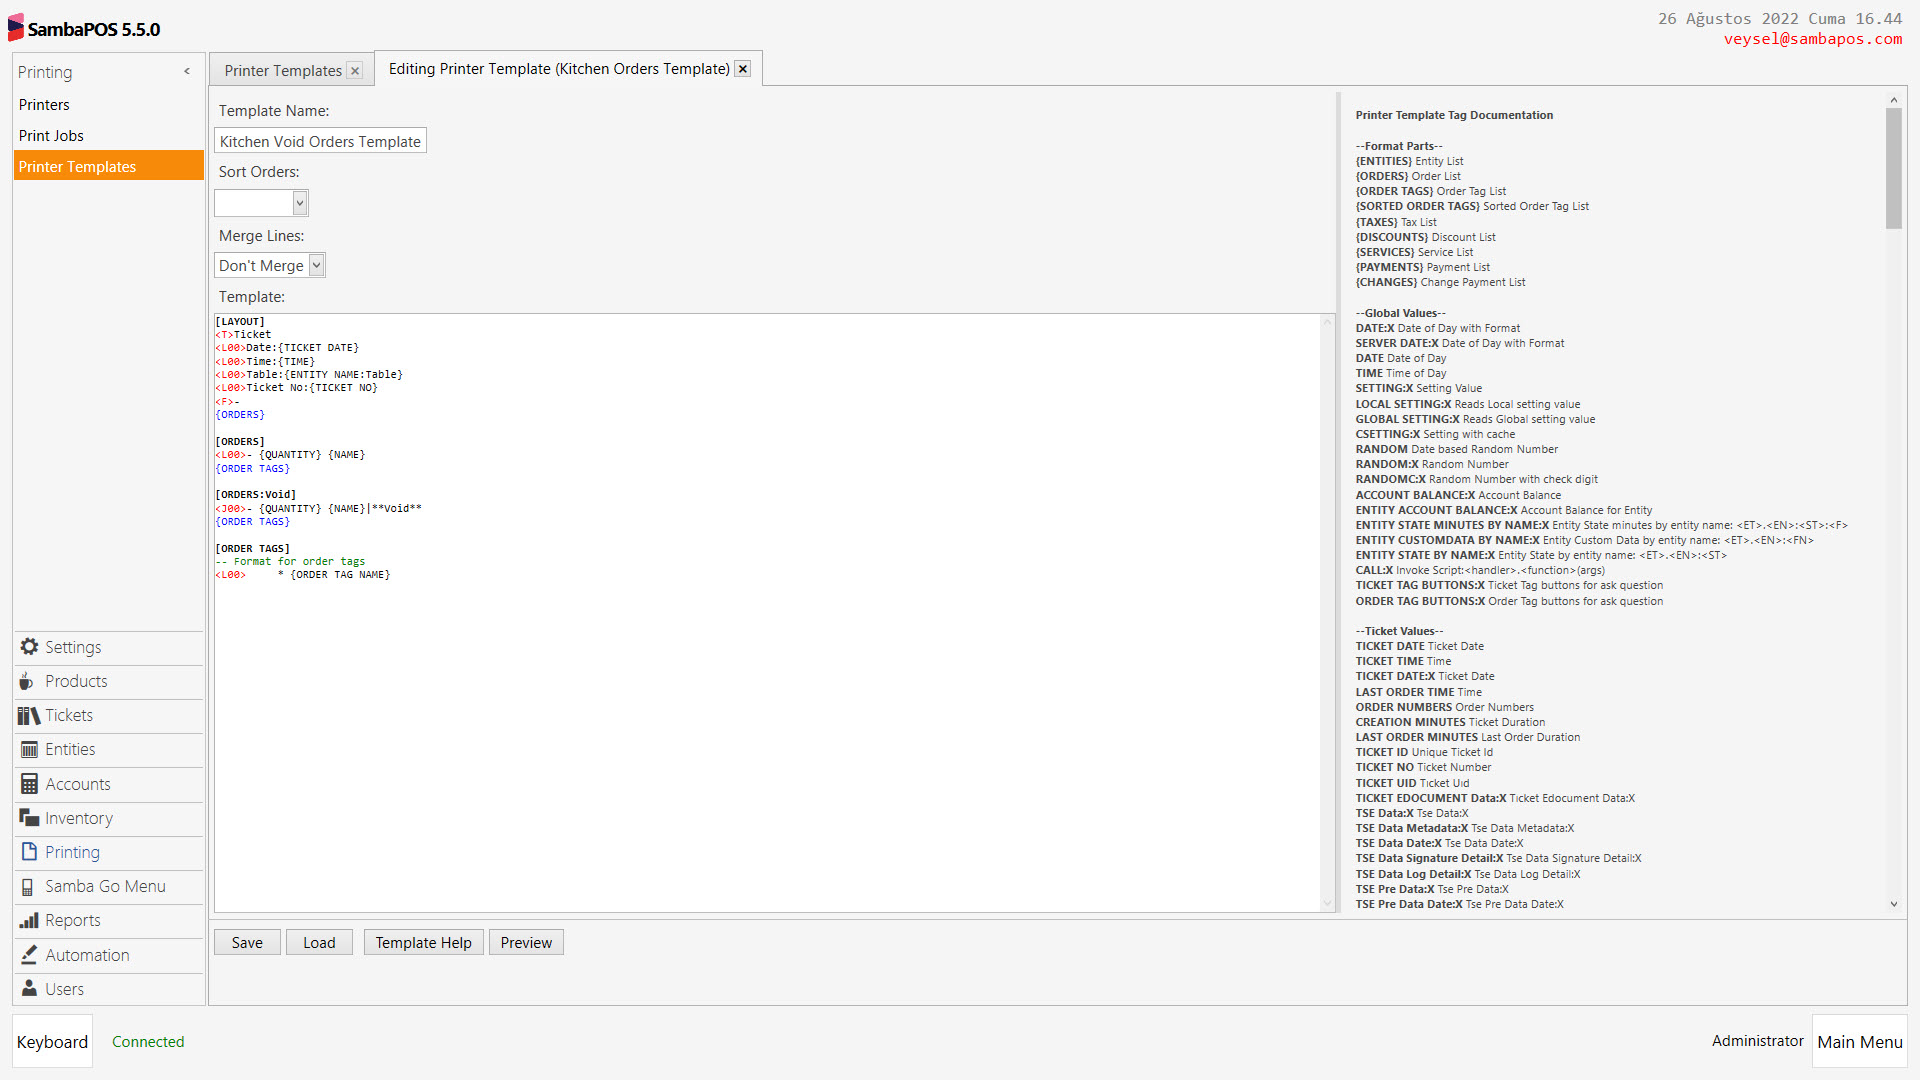
Task: Click the date and time display
Action: click(1780, 19)
